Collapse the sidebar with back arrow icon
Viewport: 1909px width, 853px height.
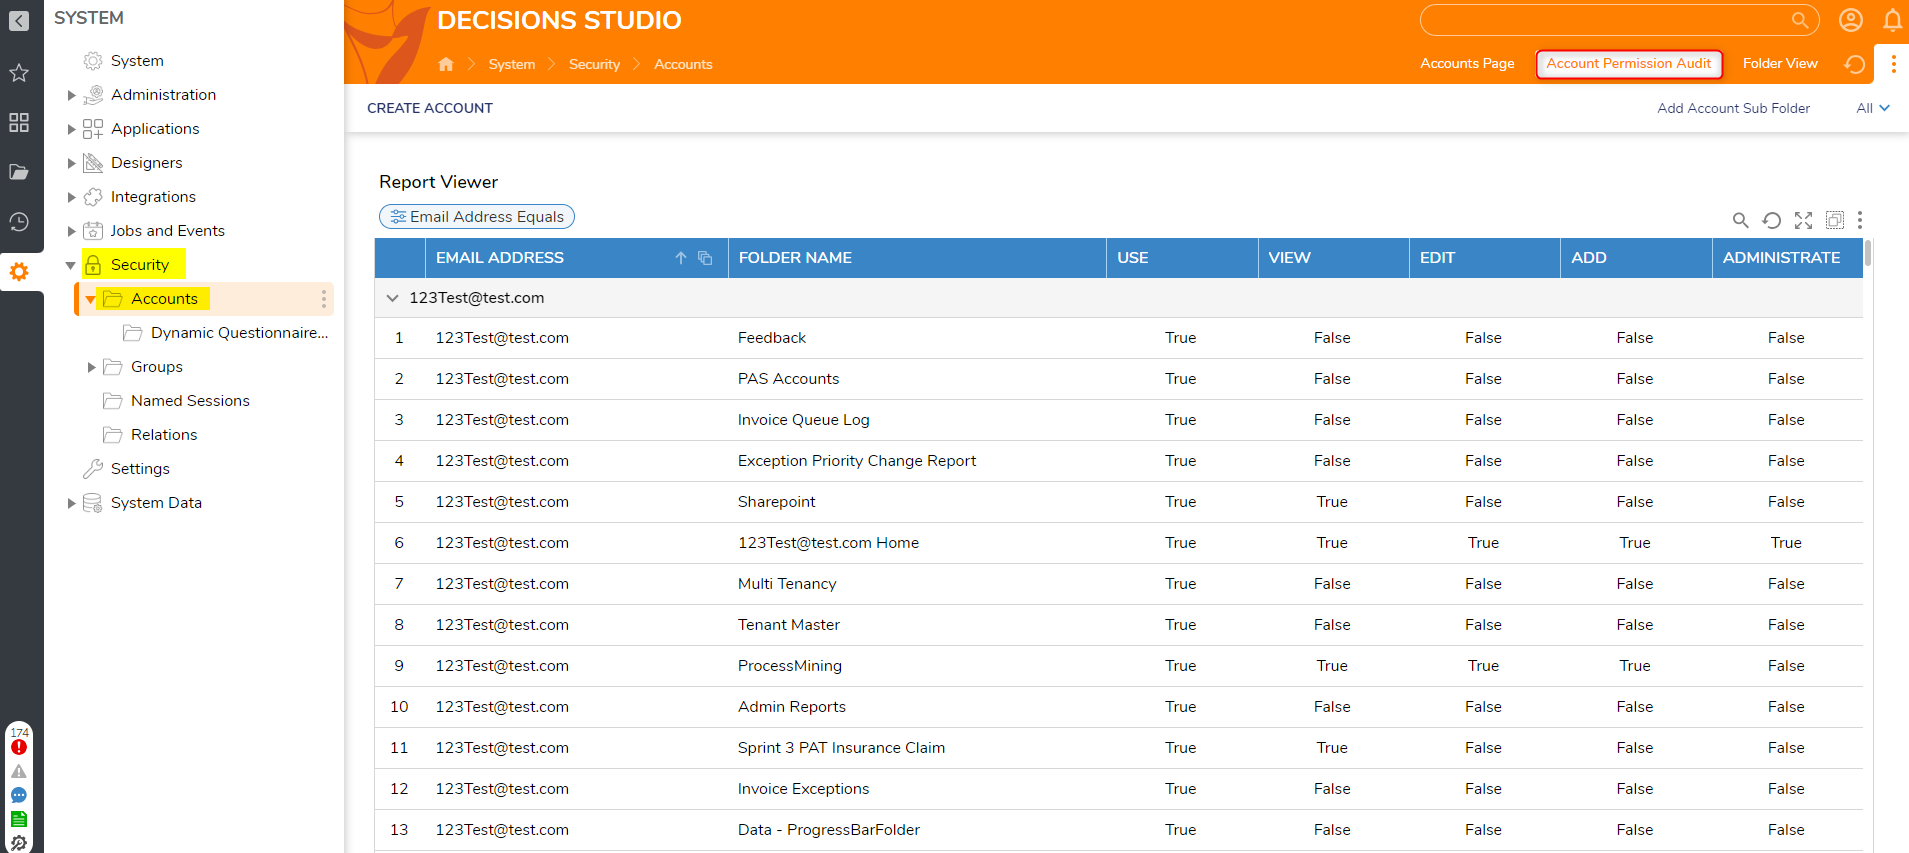(19, 20)
